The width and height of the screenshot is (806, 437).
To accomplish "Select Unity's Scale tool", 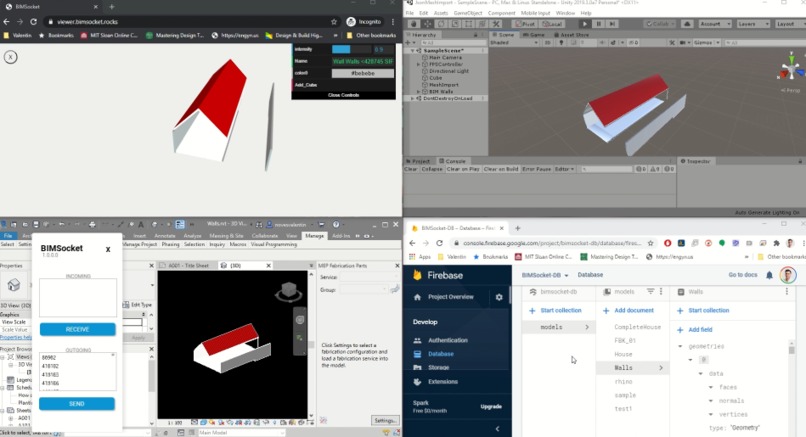I will click(455, 24).
